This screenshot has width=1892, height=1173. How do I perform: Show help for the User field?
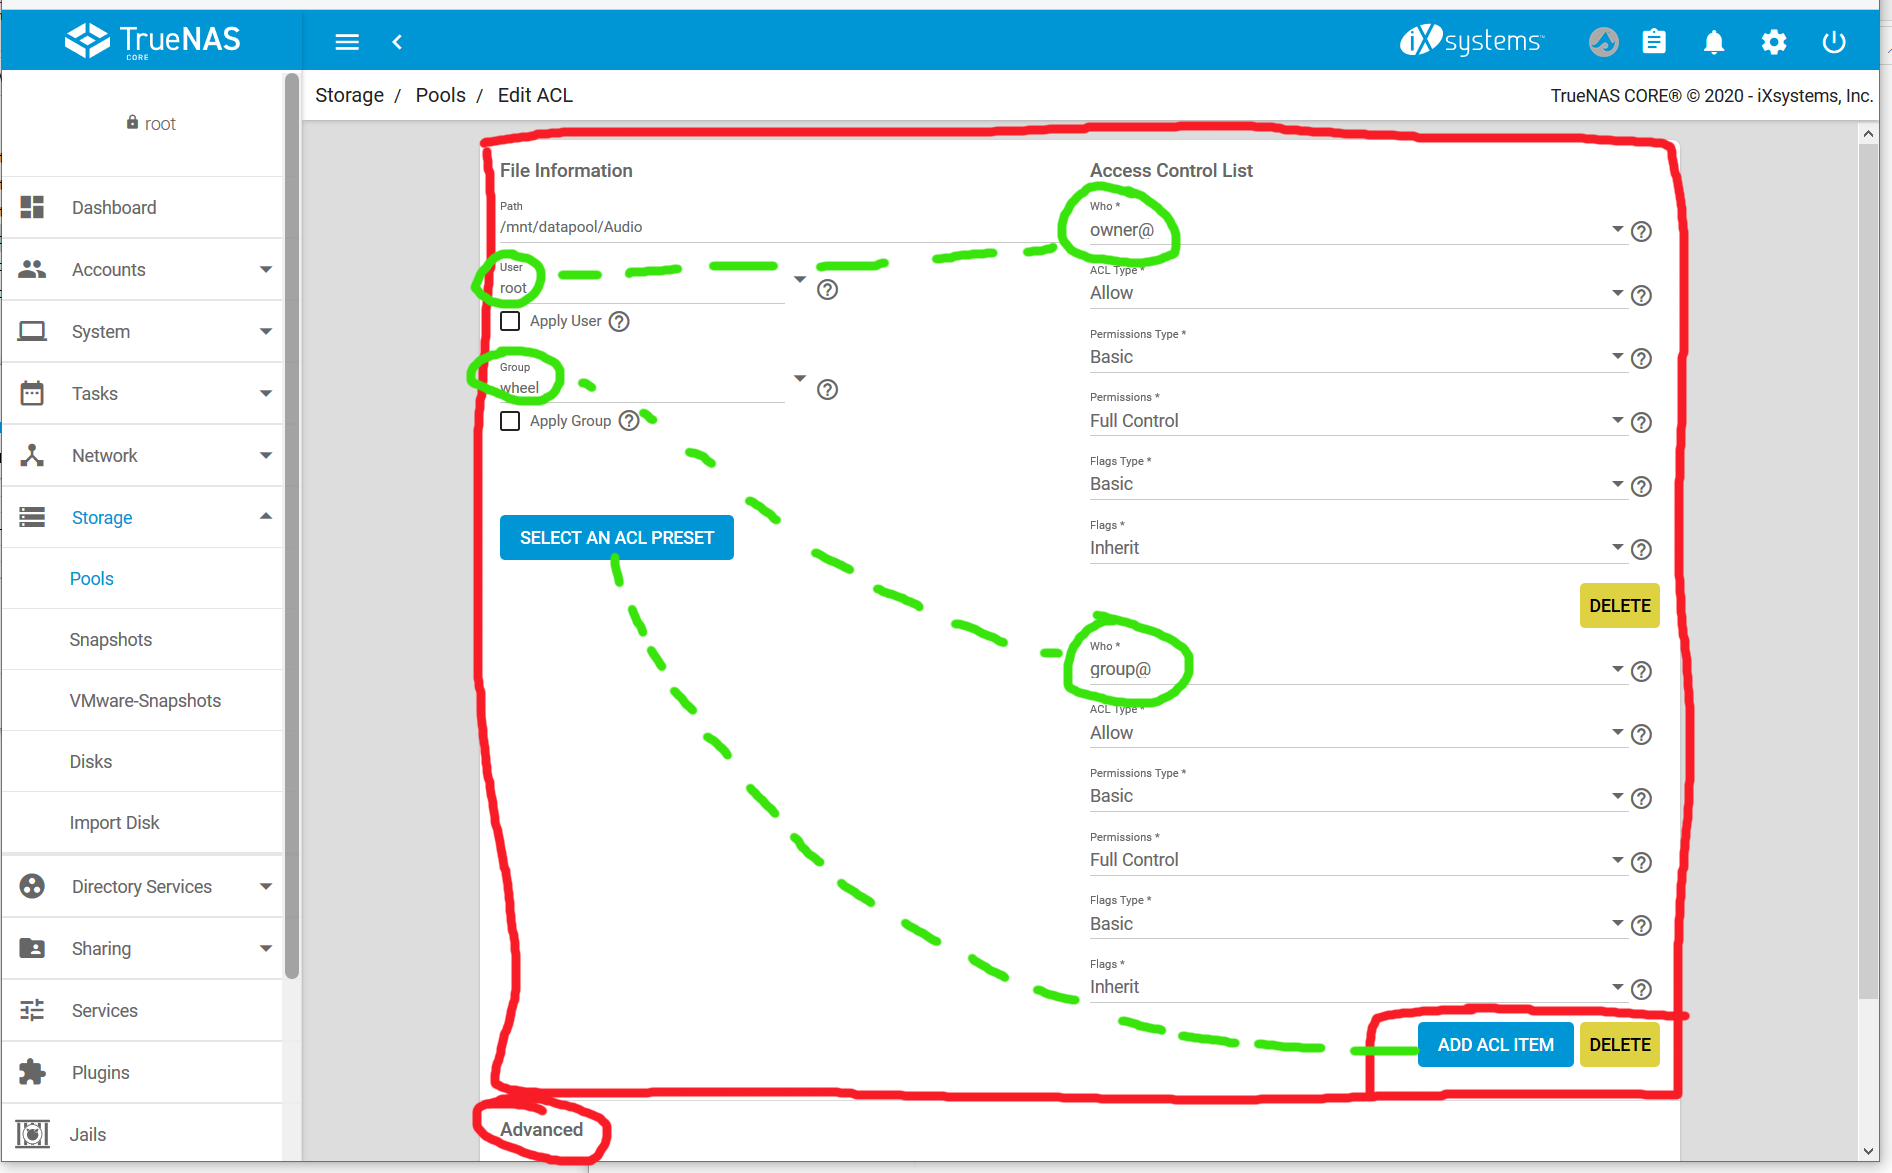827,290
